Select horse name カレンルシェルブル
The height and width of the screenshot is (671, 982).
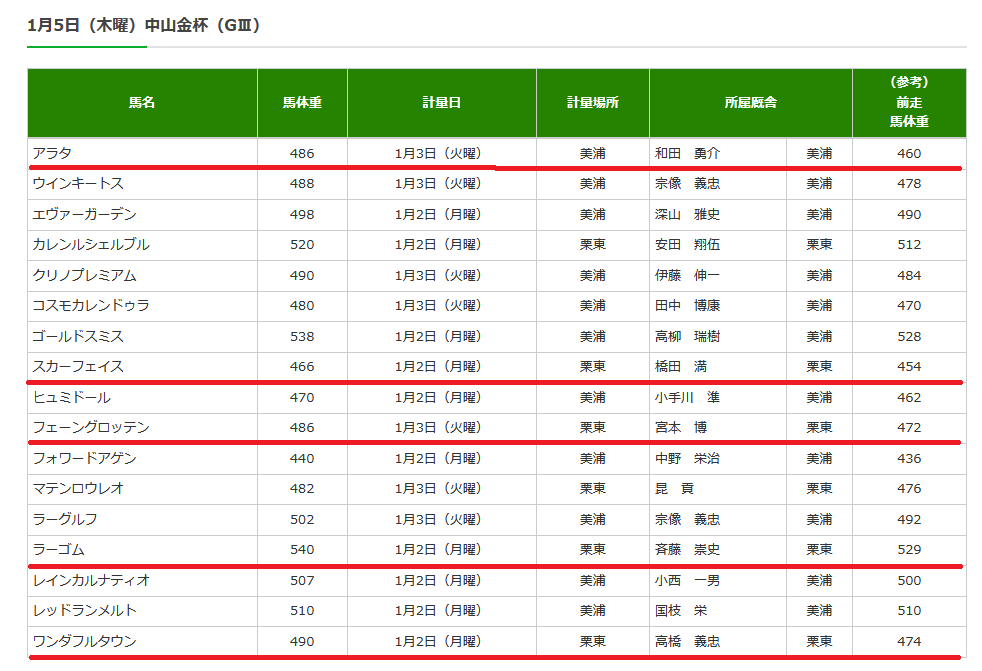(x=91, y=244)
